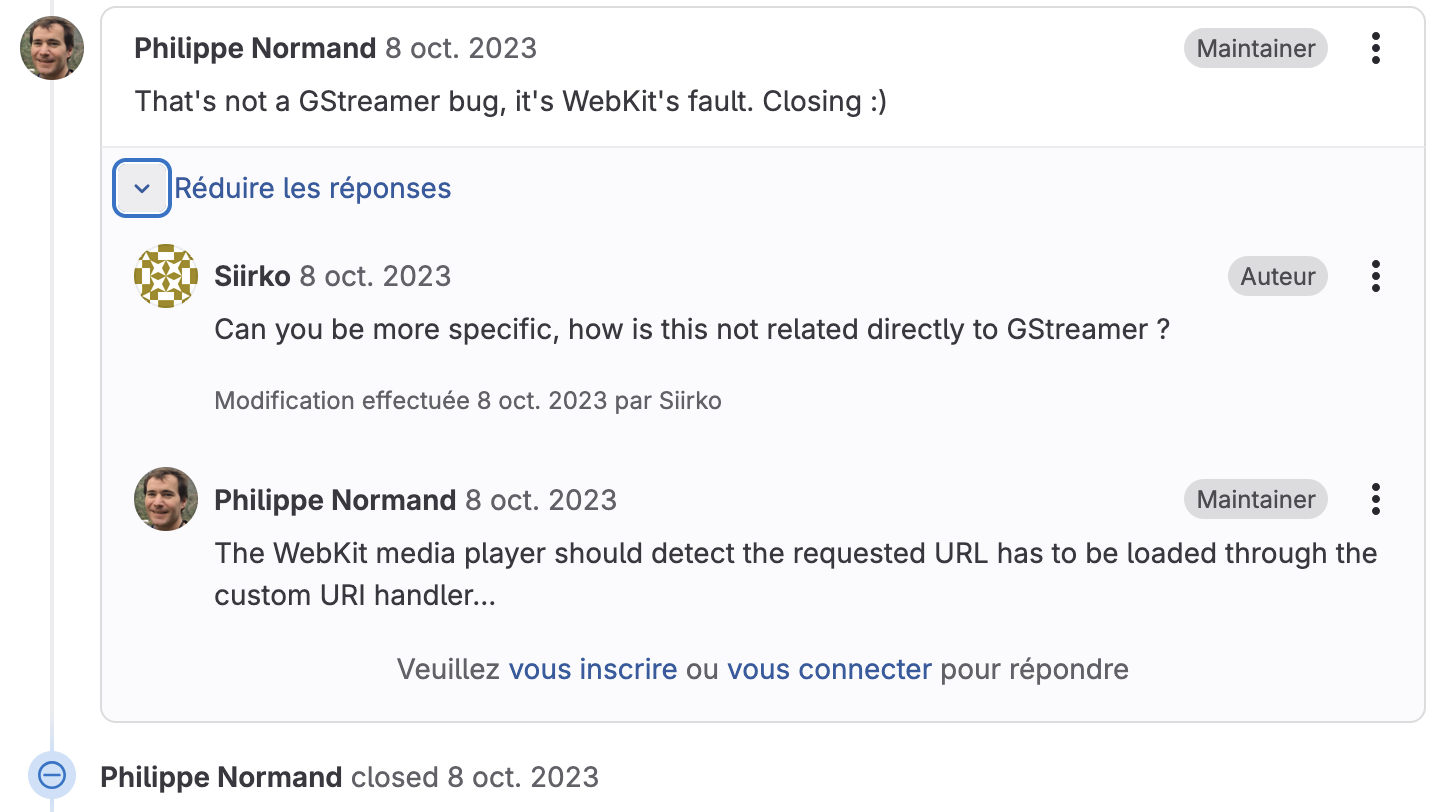Open more actions menu on Siirko's reply
This screenshot has height=812, width=1434.
click(x=1376, y=276)
